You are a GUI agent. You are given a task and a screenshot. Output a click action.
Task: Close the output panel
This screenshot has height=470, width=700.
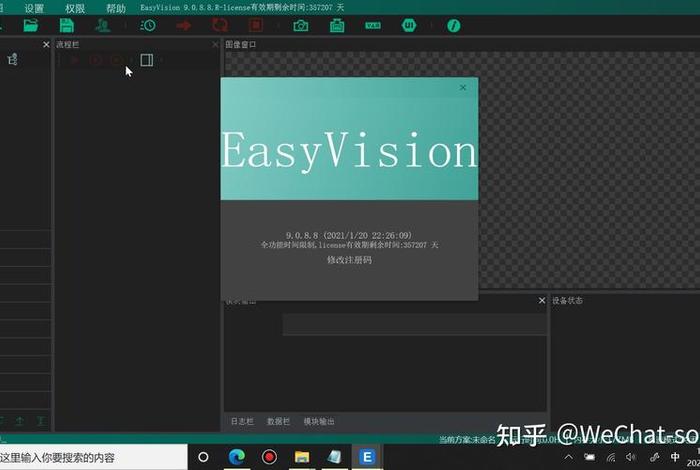pos(542,300)
